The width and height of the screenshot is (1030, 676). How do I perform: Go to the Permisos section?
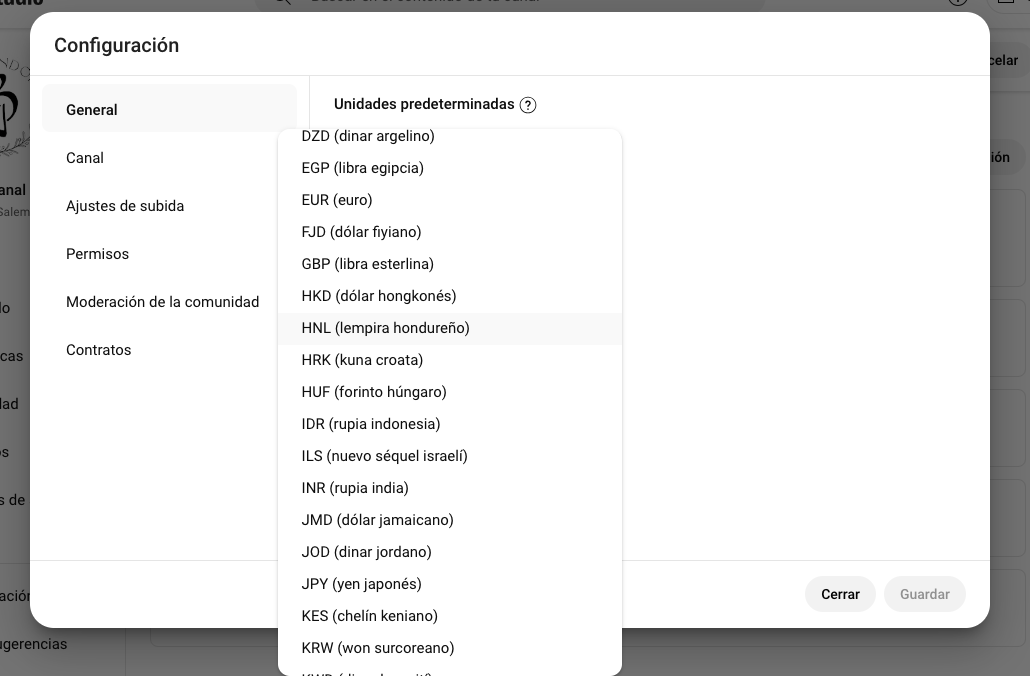pyautogui.click(x=97, y=254)
